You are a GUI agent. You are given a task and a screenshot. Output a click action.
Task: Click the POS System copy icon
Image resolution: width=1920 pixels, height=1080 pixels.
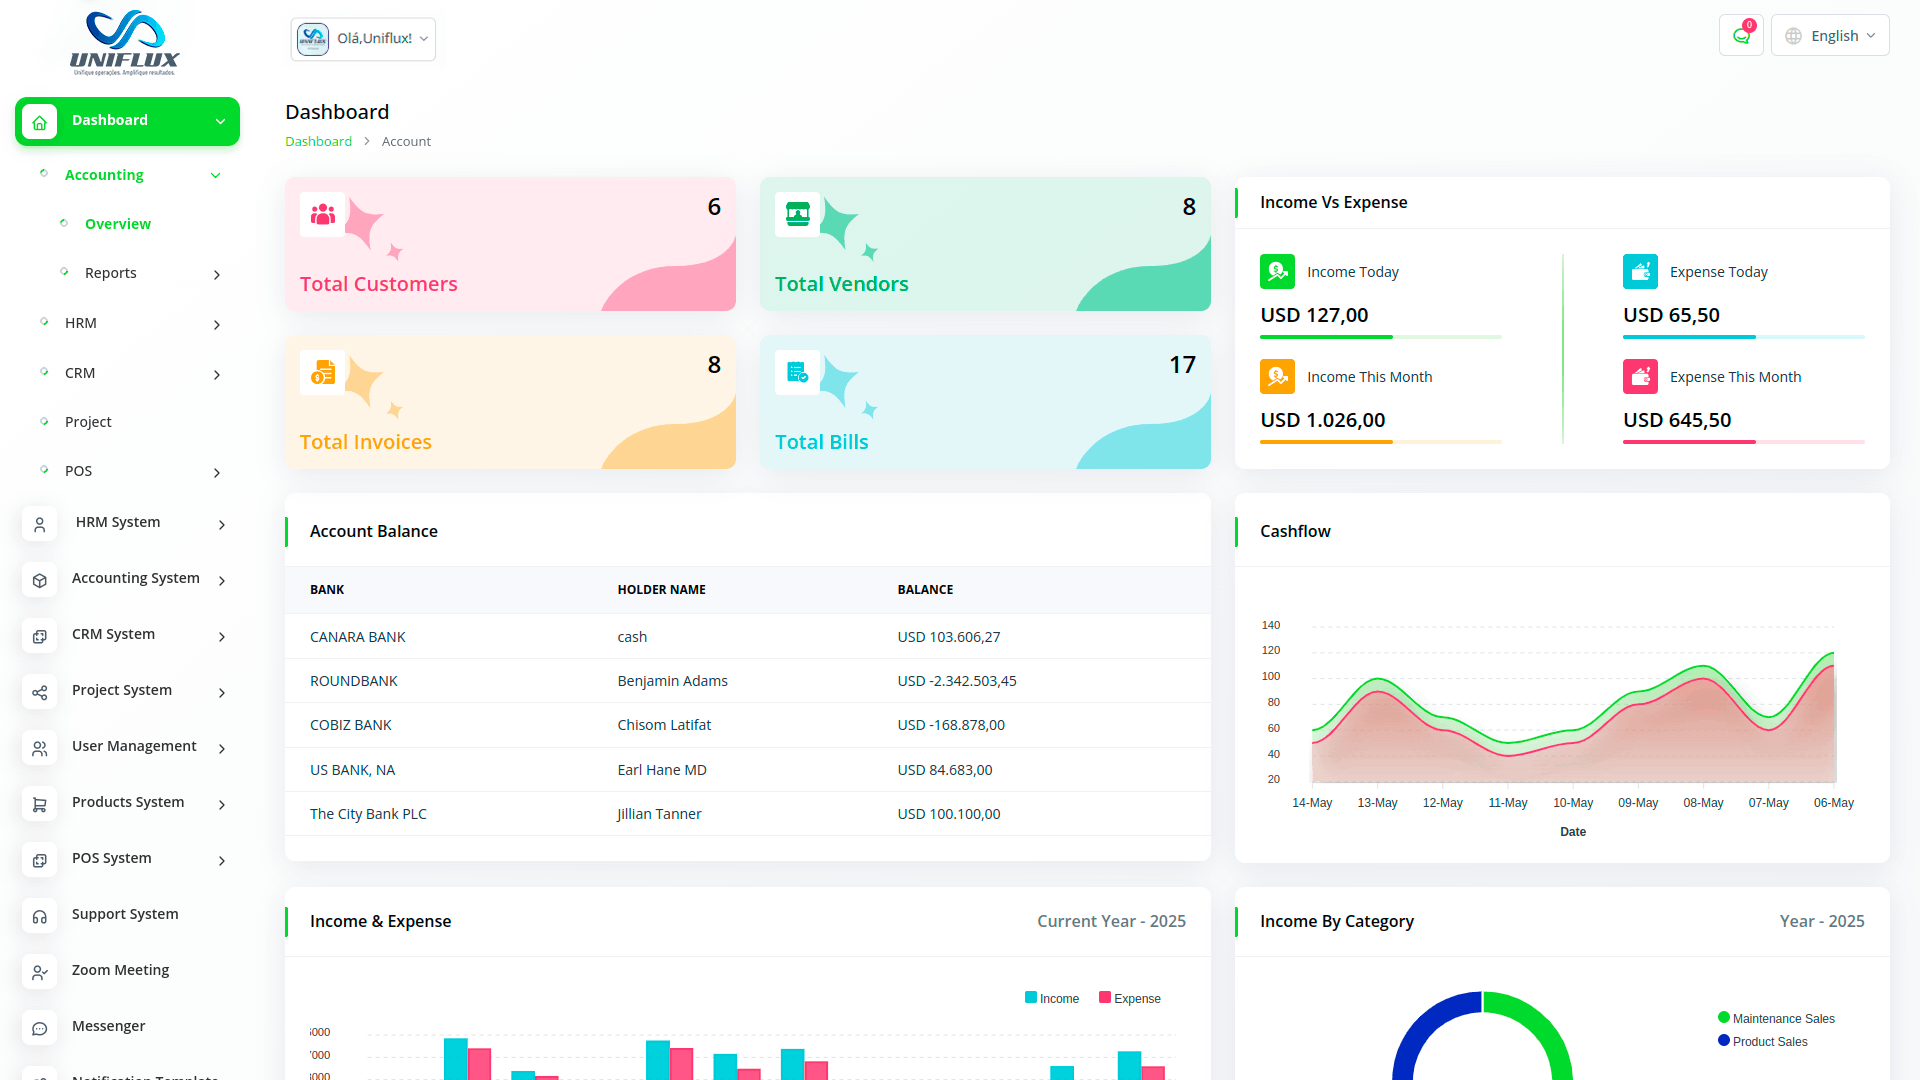tap(40, 860)
